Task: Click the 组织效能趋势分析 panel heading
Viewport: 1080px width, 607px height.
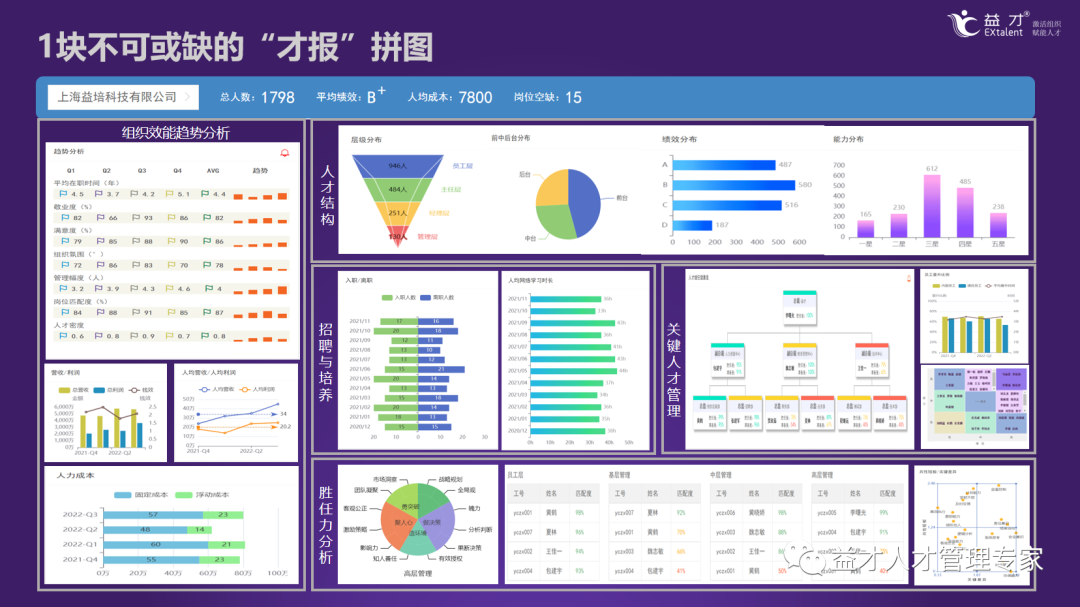Action: point(176,133)
